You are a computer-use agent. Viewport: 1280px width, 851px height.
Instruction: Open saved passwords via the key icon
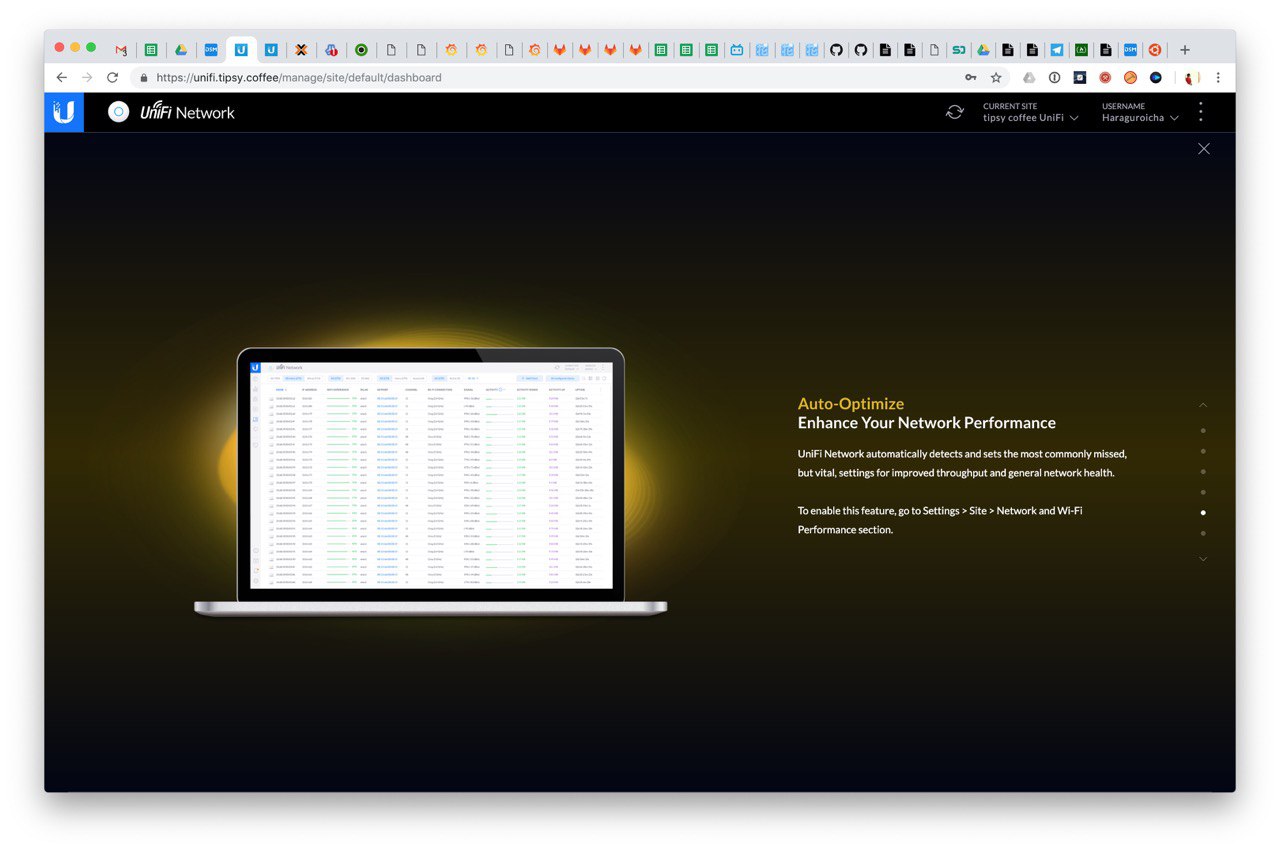[970, 77]
